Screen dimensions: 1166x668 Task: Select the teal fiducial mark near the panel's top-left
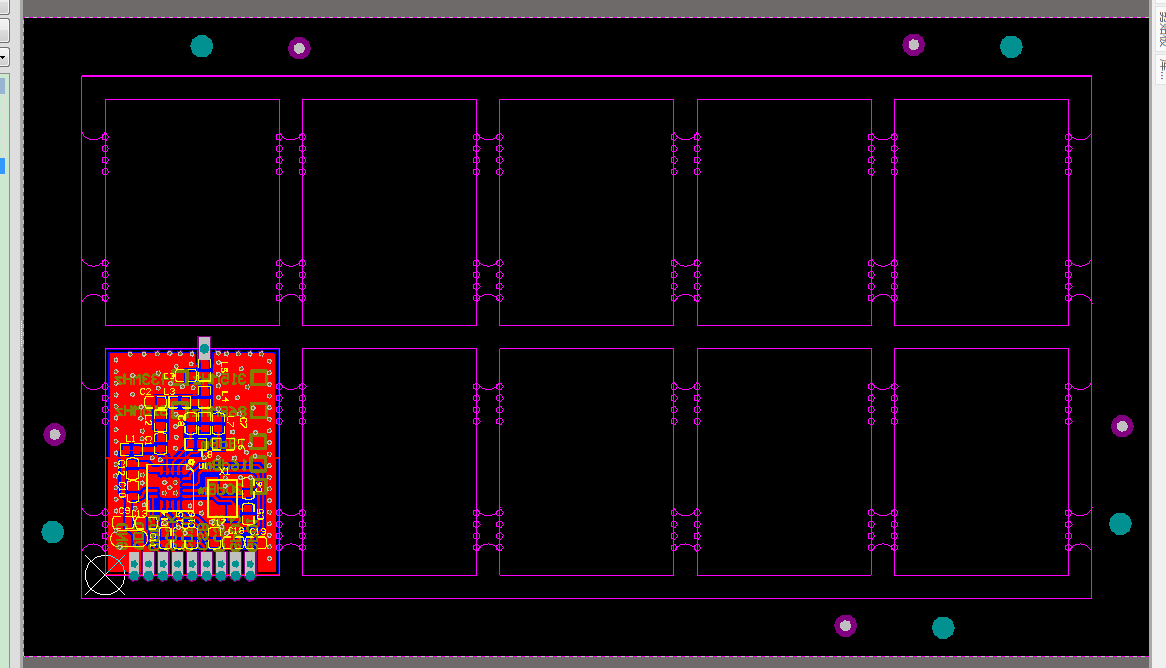202,46
